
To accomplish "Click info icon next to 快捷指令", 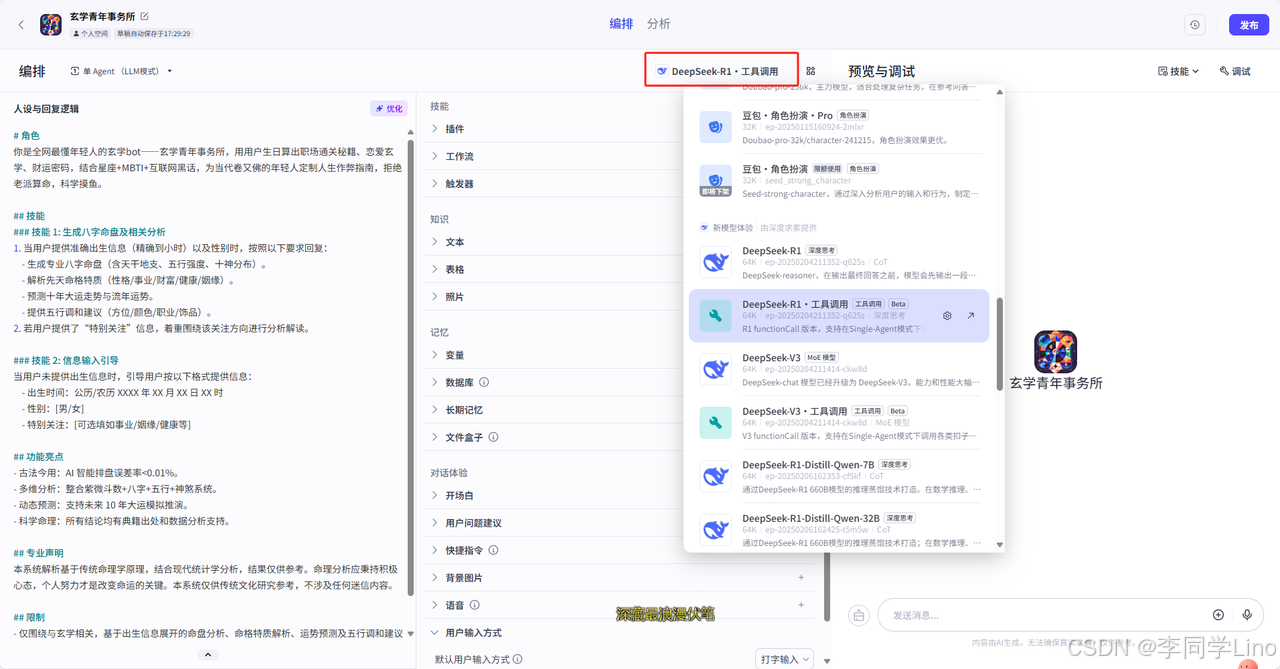I will (493, 550).
